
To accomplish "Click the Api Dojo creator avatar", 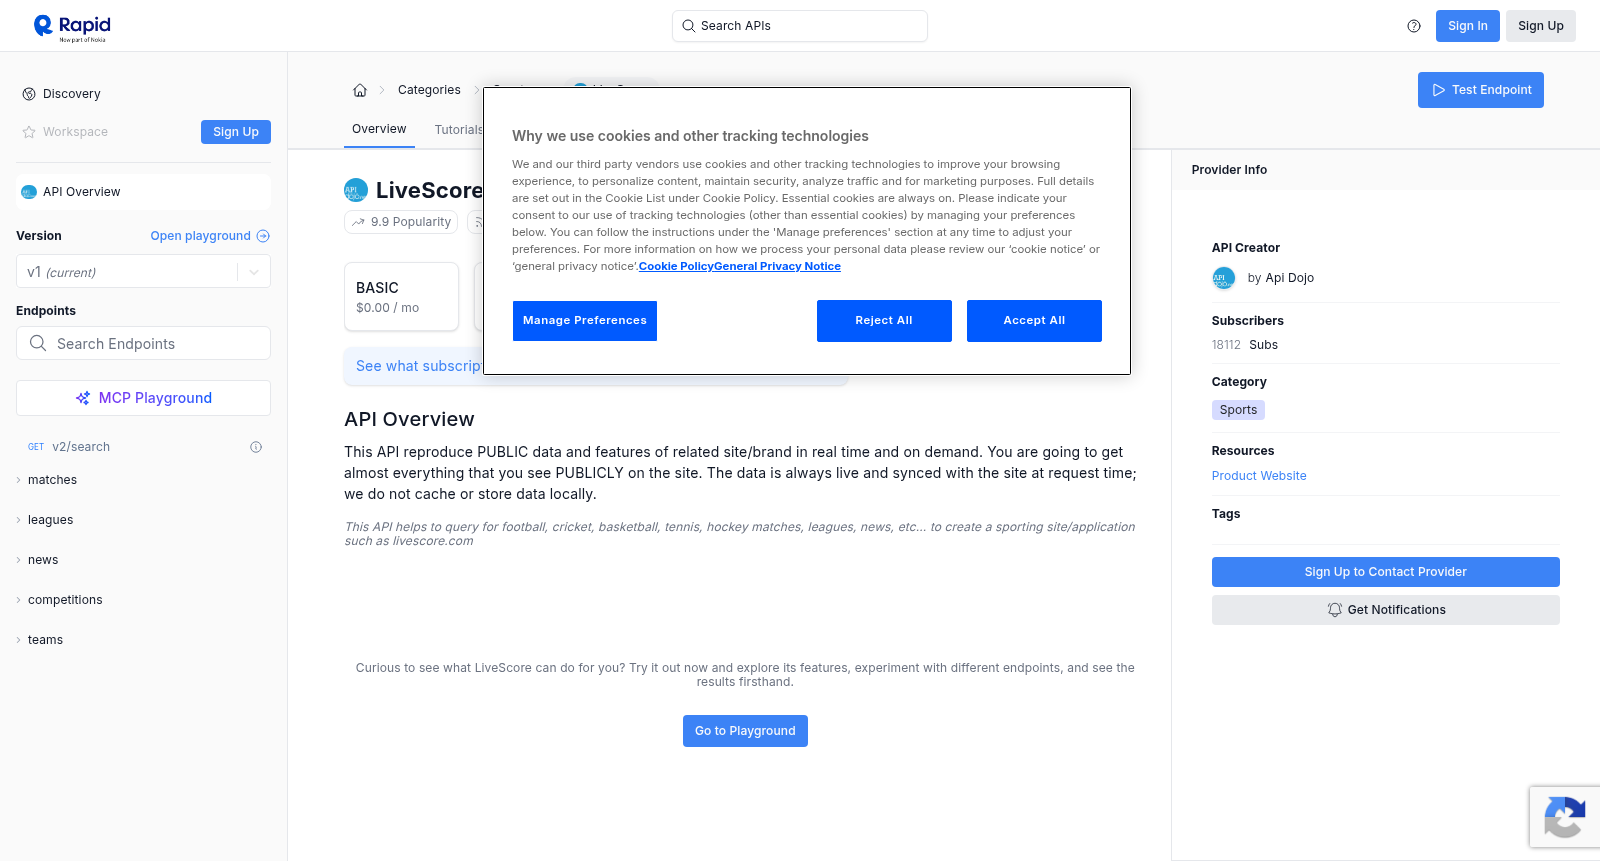I will [x=1224, y=278].
